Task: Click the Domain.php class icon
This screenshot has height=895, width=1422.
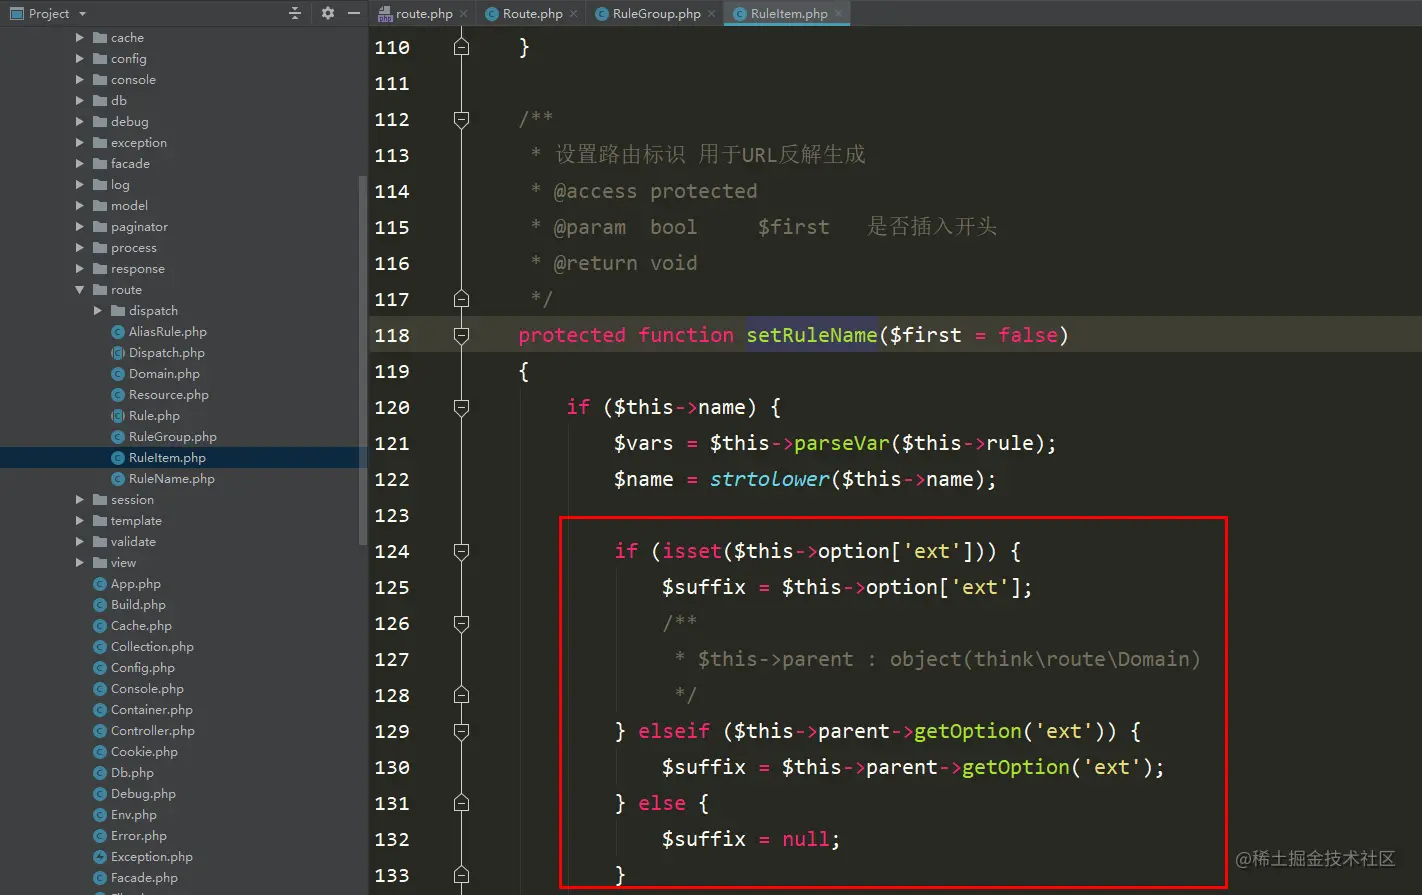Action: tap(118, 374)
